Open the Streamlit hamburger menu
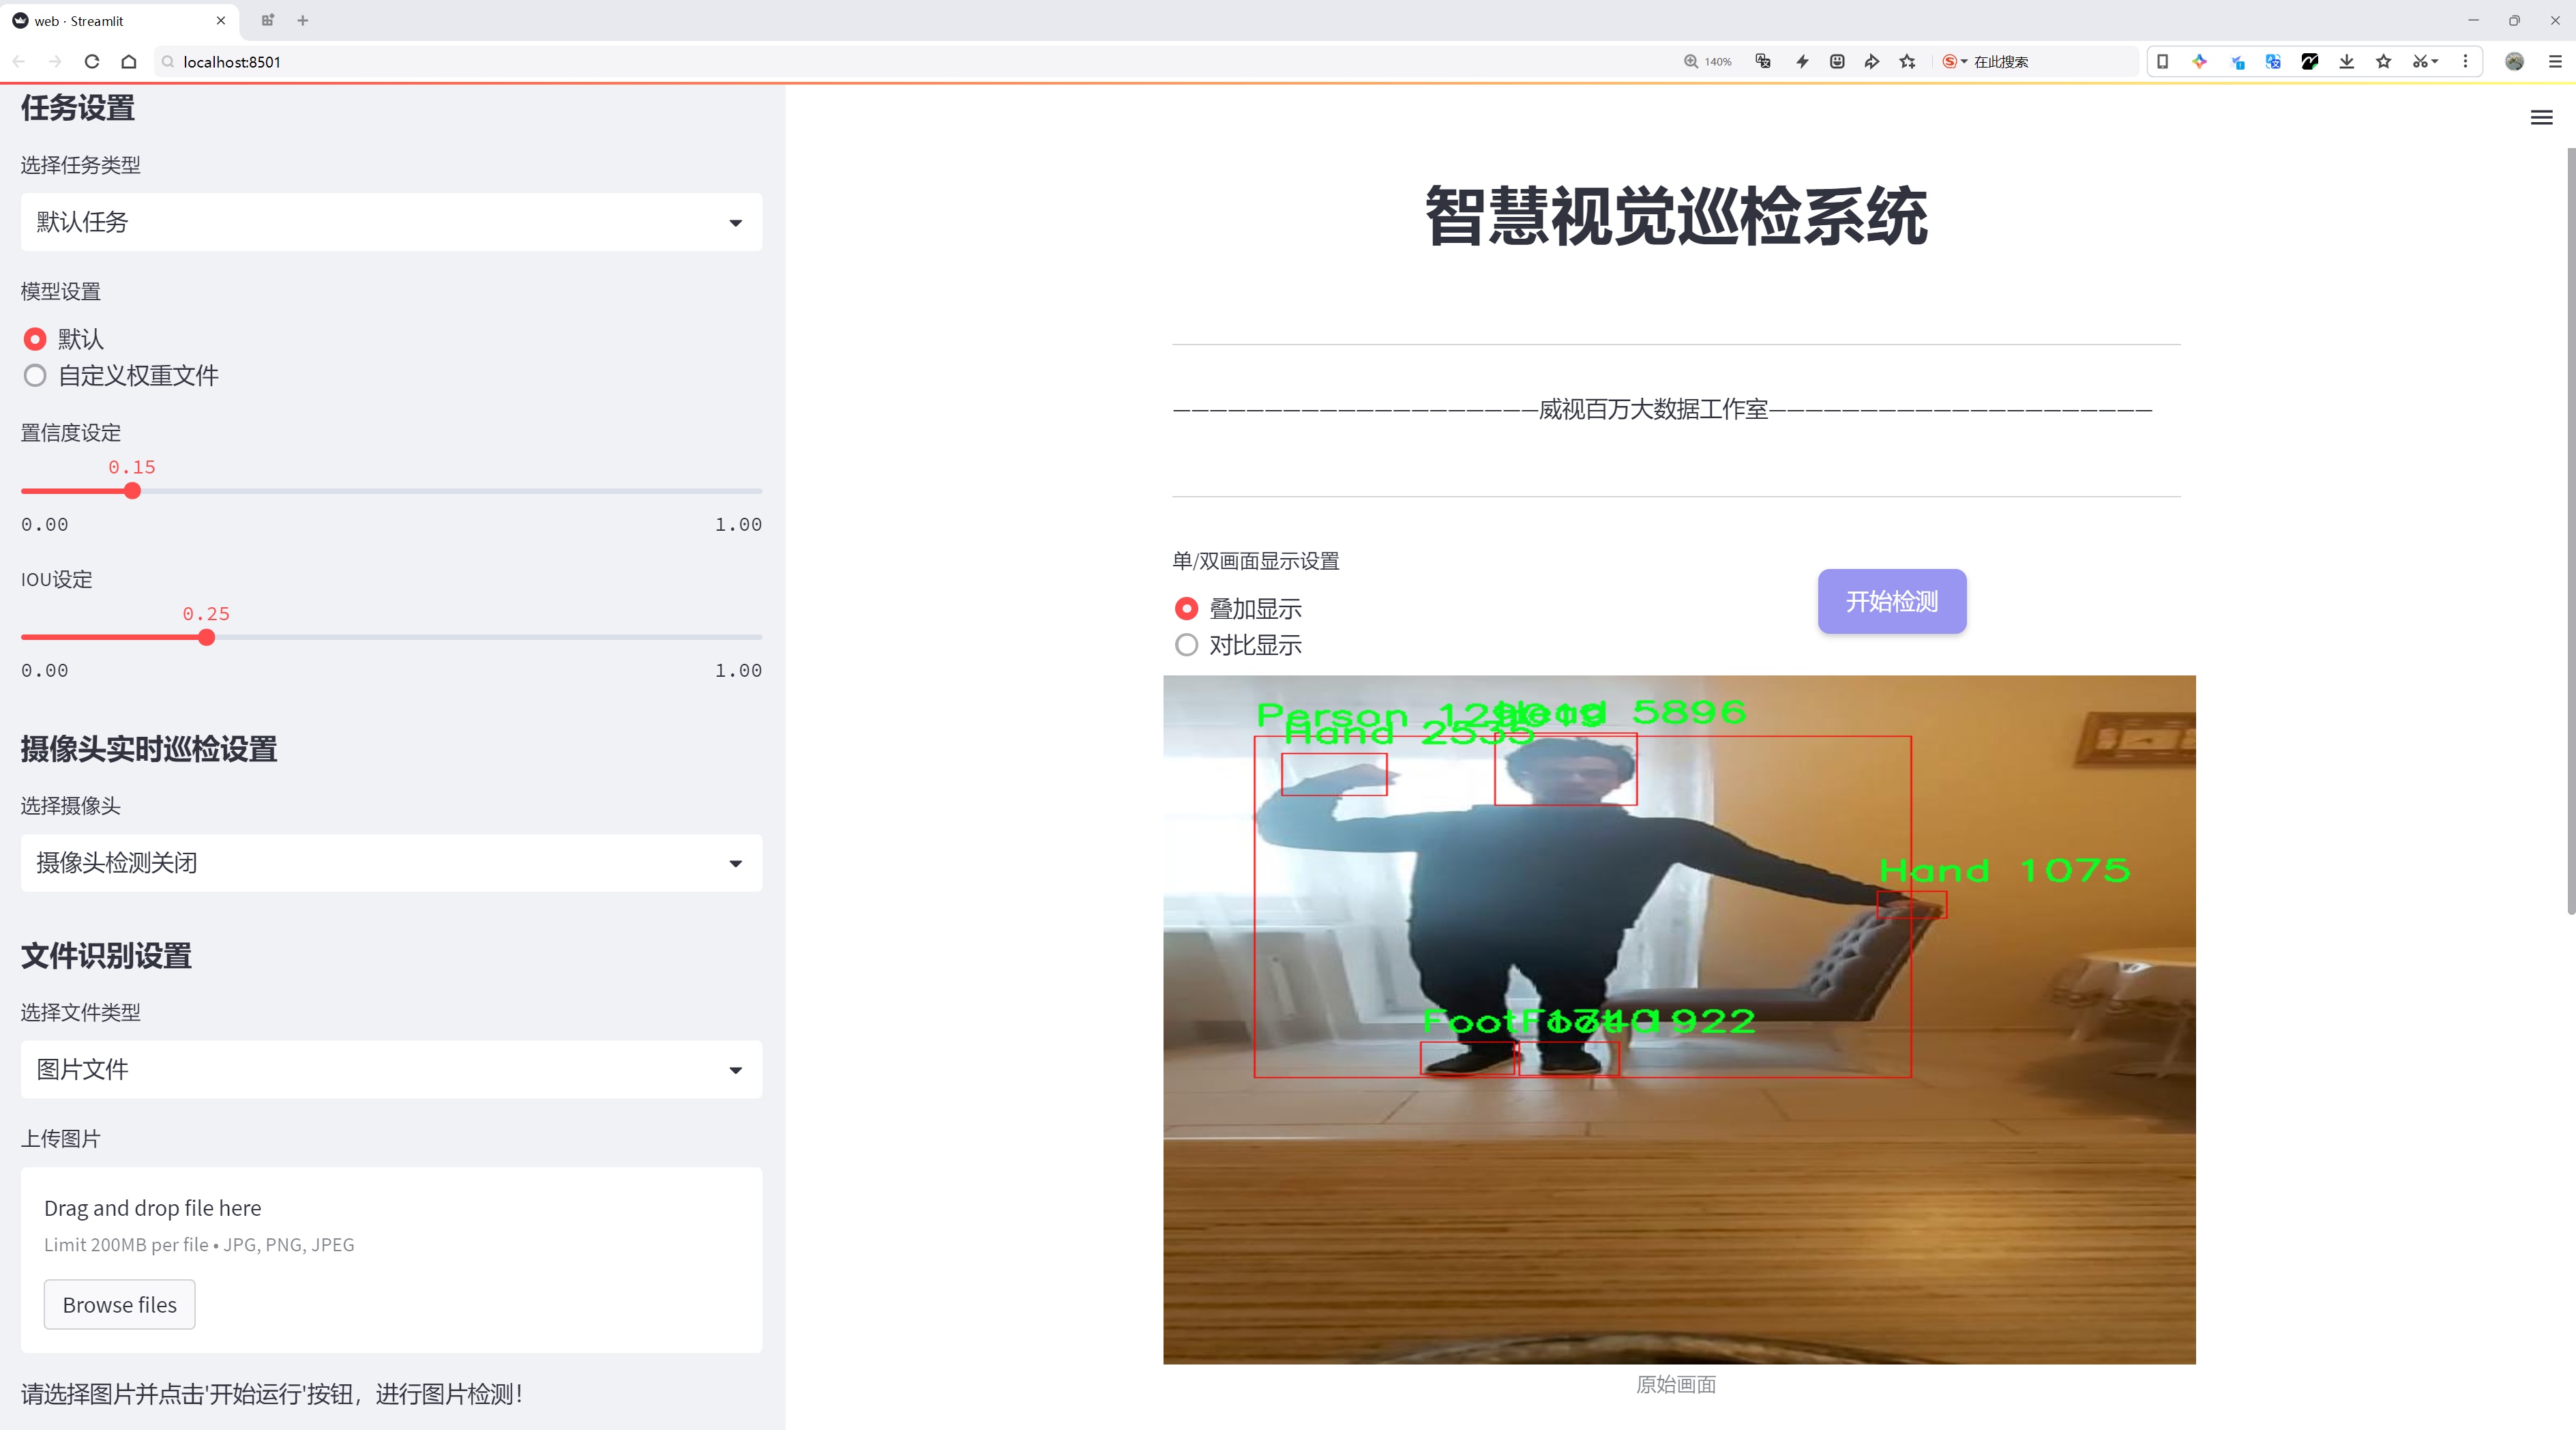 2541,118
